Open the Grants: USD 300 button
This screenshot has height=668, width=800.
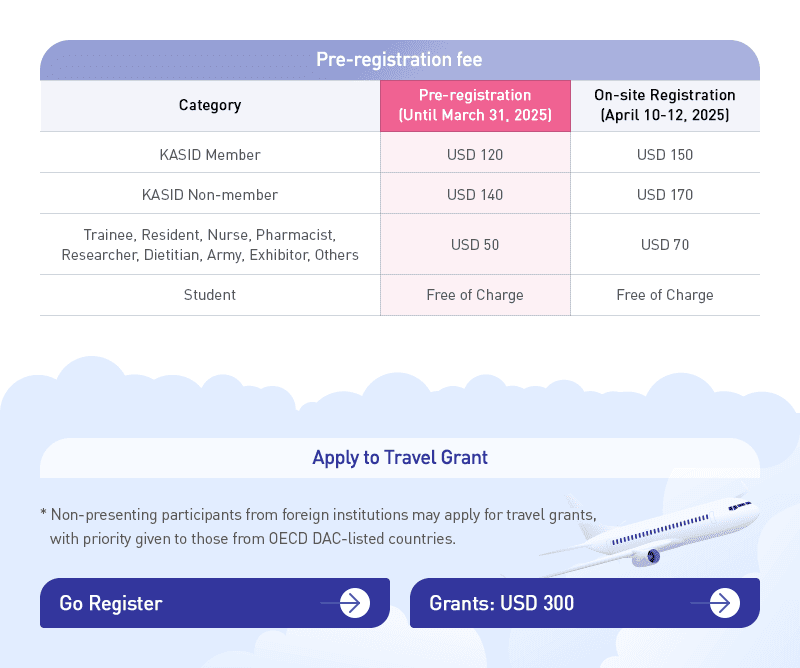(x=585, y=603)
